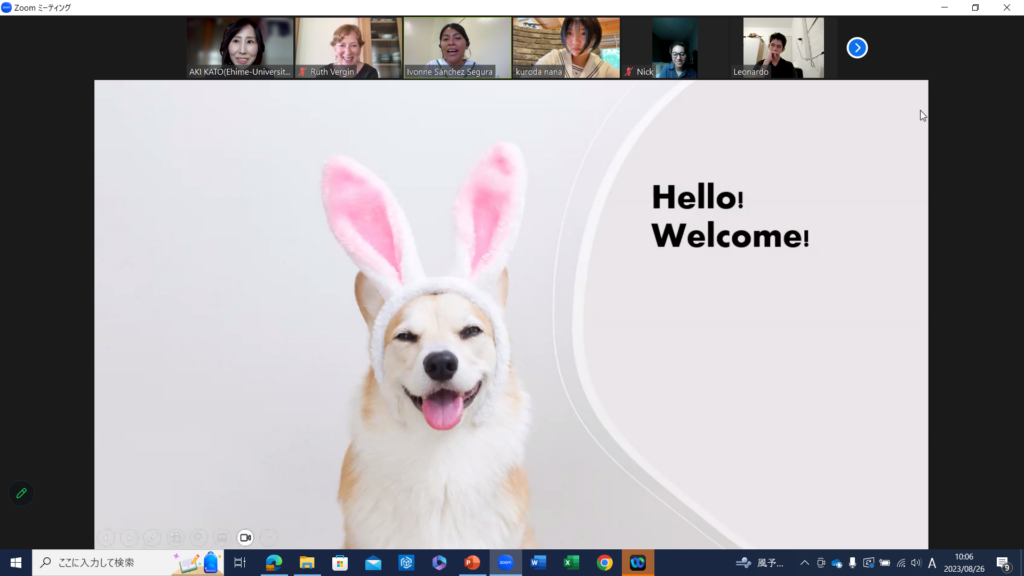The width and height of the screenshot is (1024, 576).
Task: Open the battery status tray icon
Action: 885,563
